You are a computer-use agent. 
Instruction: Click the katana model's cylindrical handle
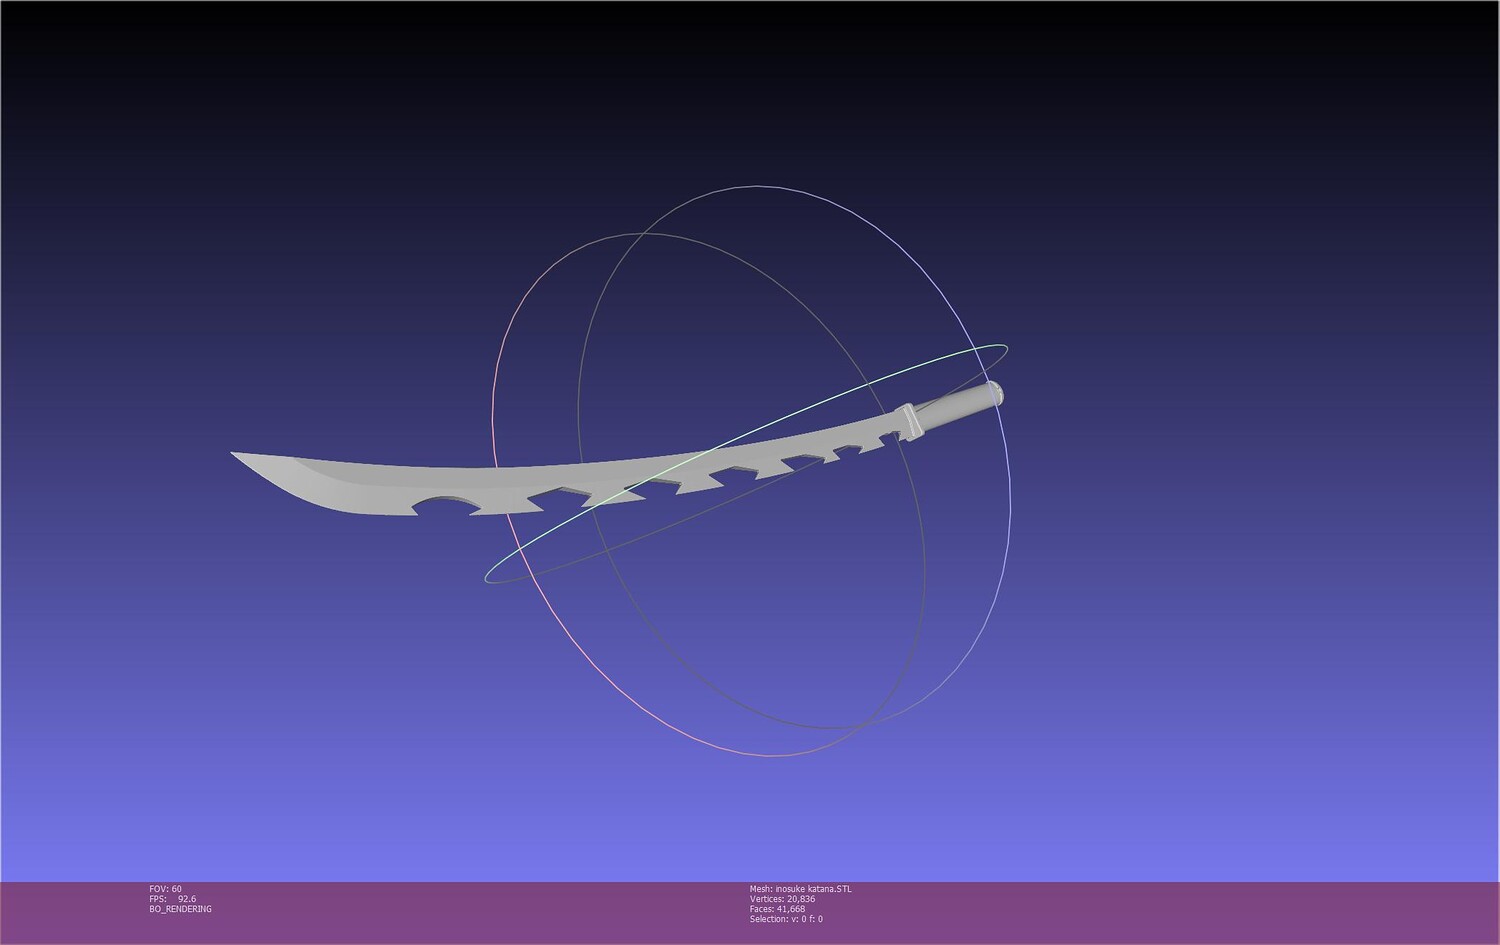pos(958,405)
